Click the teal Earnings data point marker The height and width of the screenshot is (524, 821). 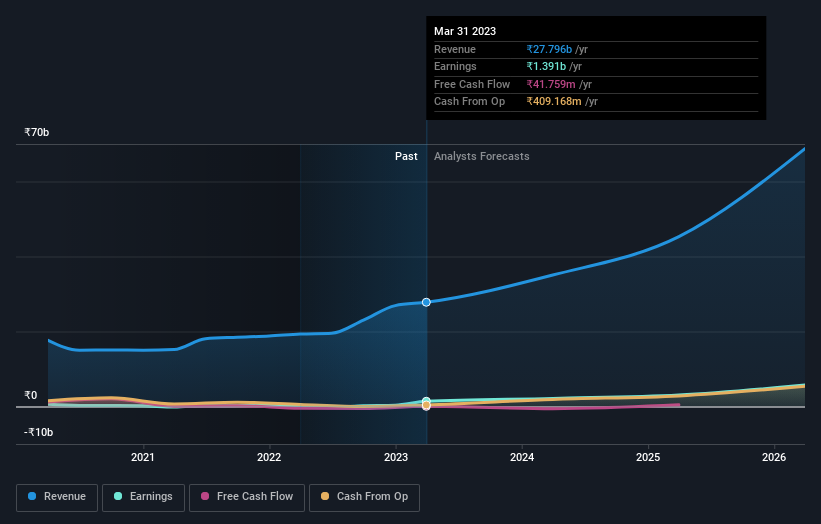click(426, 401)
